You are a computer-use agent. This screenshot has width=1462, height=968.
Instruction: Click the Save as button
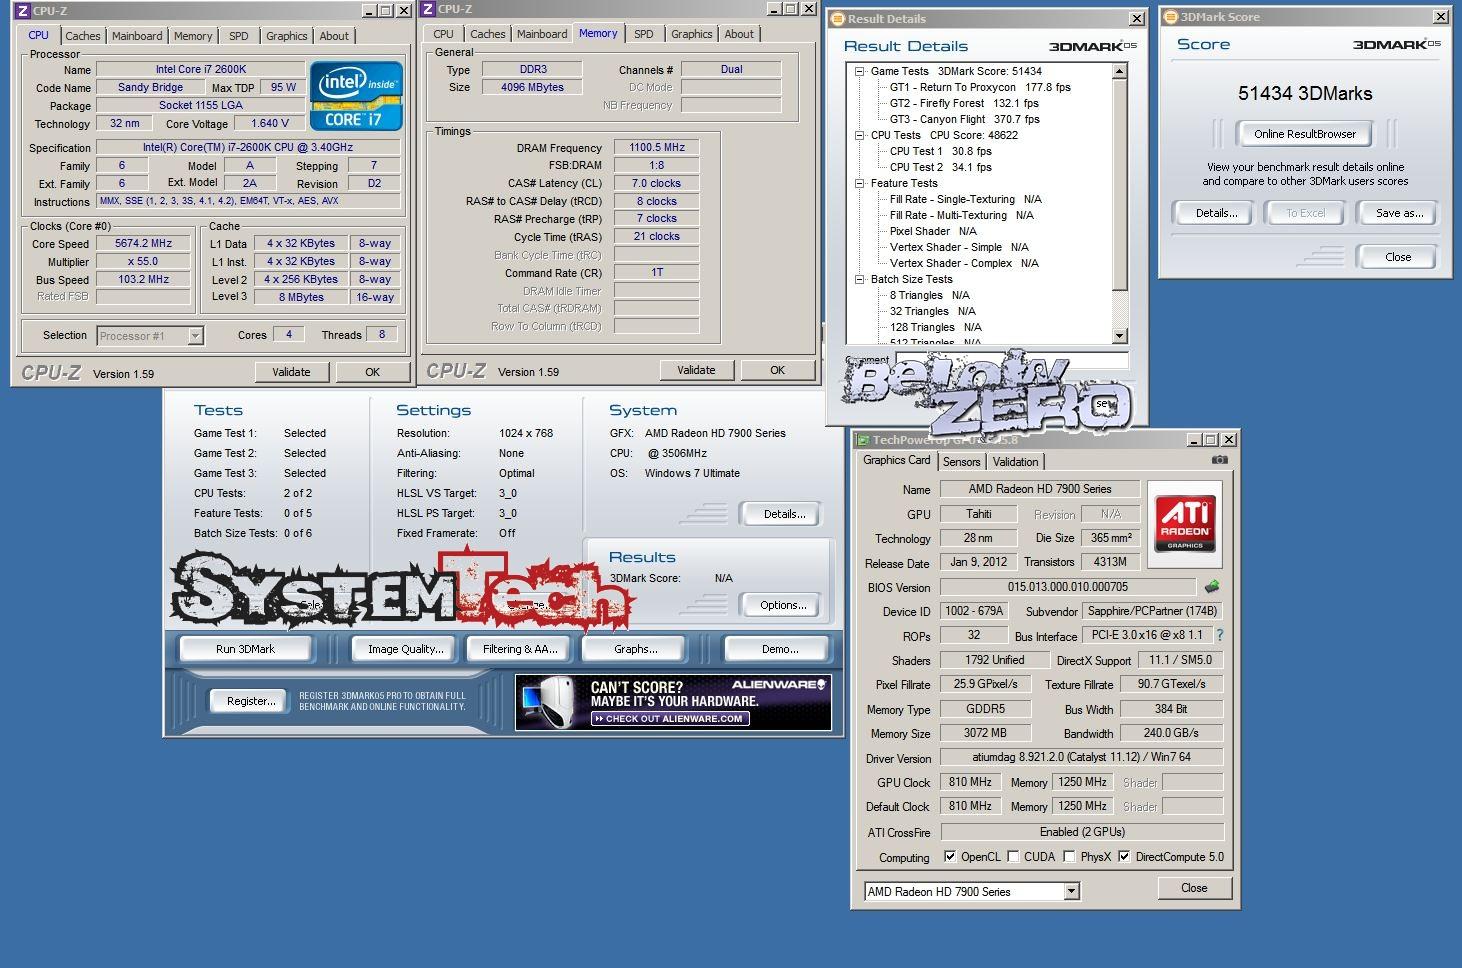coord(1399,213)
